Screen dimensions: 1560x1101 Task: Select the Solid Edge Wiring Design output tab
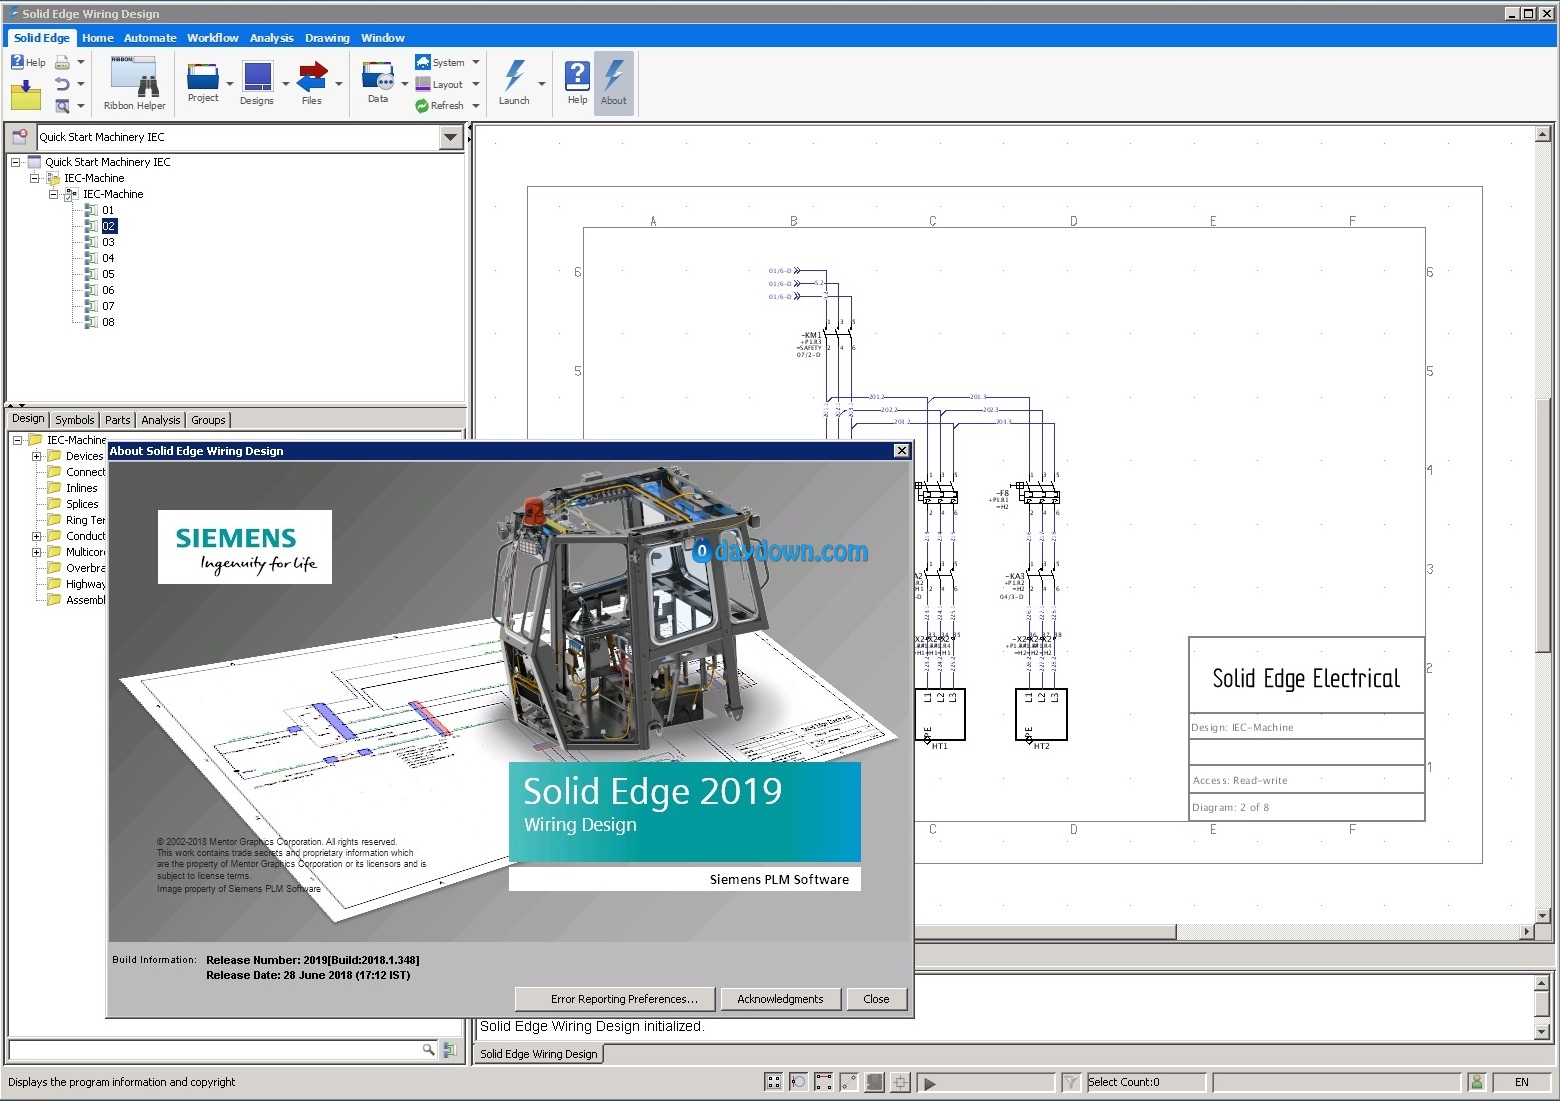click(539, 1054)
